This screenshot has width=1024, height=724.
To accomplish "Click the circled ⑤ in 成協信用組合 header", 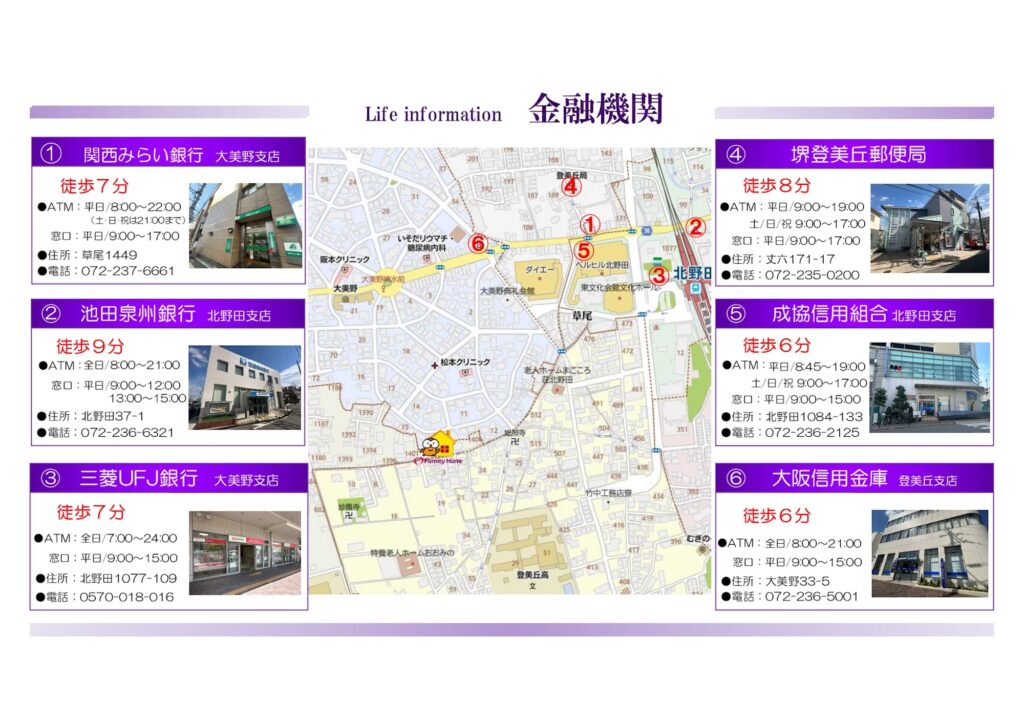I will pyautogui.click(x=736, y=314).
